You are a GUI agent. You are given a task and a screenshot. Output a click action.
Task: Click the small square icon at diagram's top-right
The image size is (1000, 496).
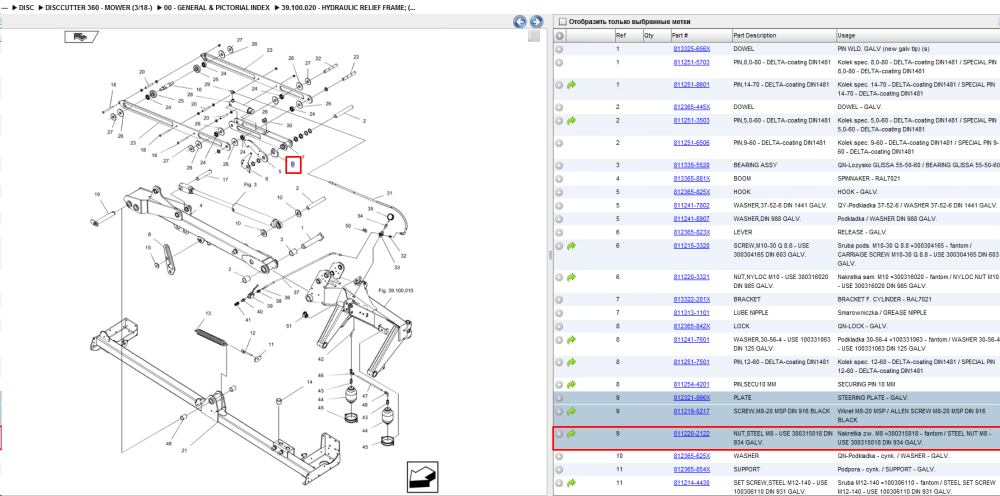pos(534,36)
